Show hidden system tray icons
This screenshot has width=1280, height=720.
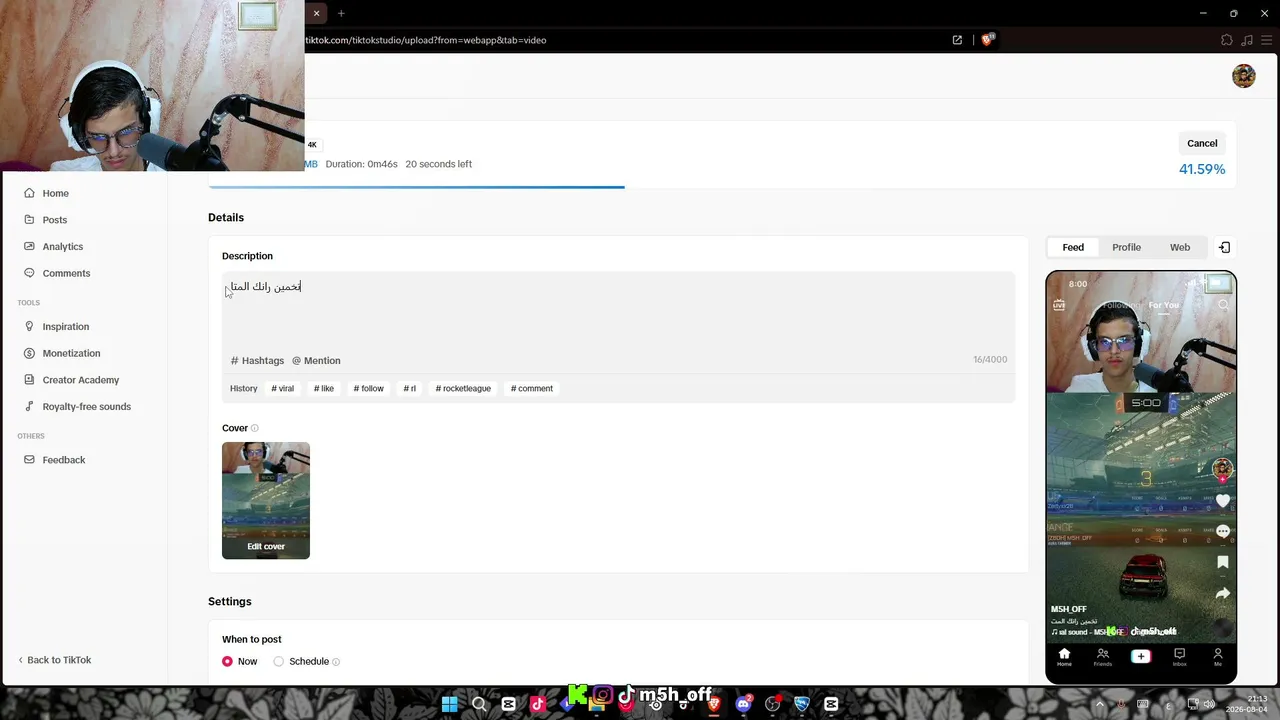(1099, 704)
